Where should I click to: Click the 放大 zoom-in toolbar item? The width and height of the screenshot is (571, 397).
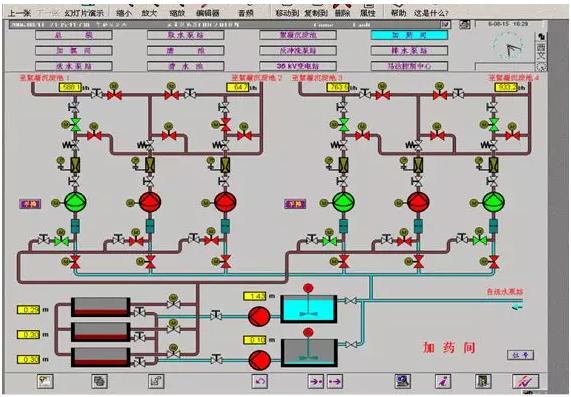(x=149, y=13)
